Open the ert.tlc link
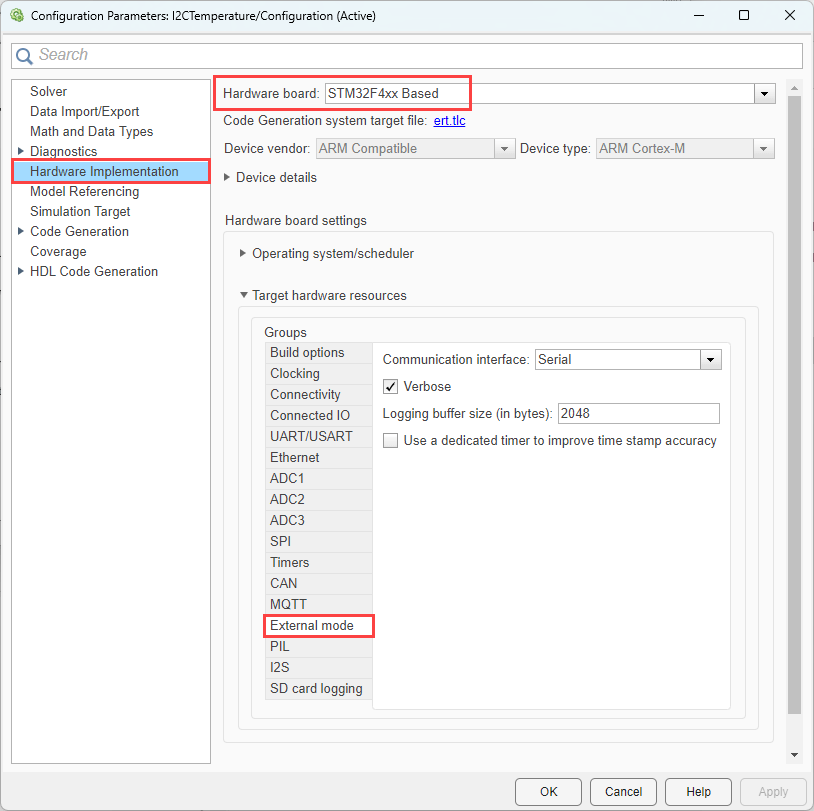The width and height of the screenshot is (814, 811). tap(449, 121)
